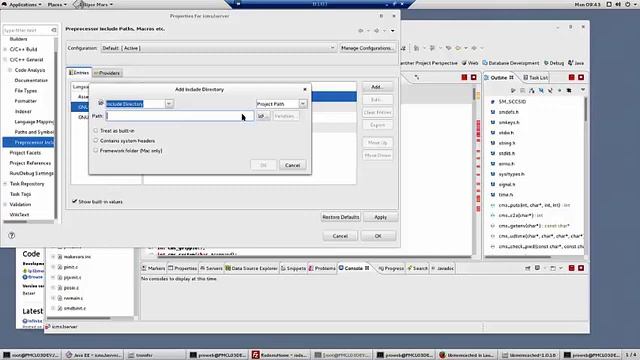Expand the C/C++ Build tree node

point(5,49)
